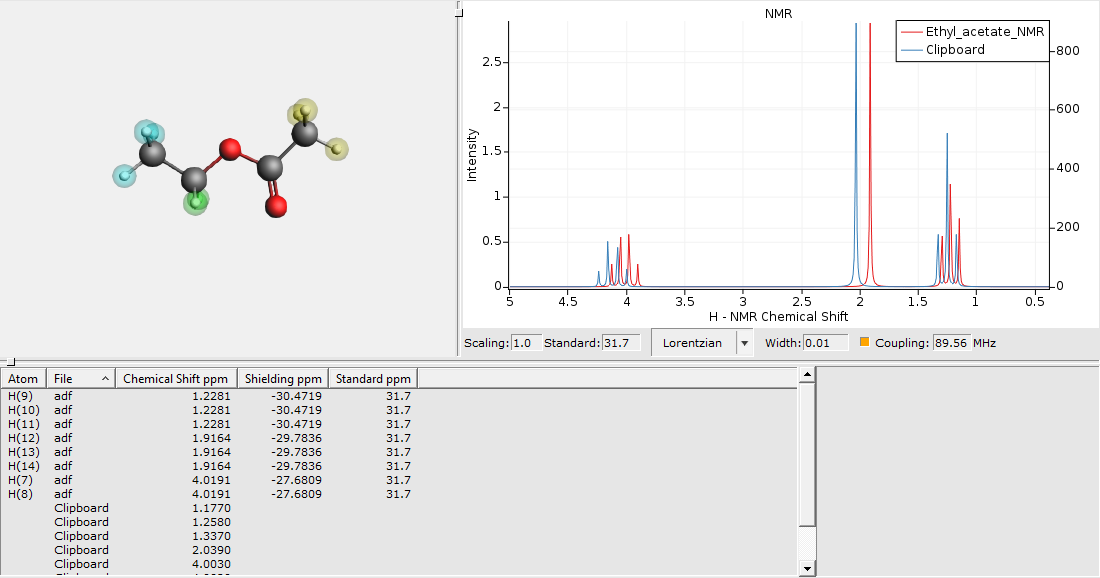Click the Coupling frequency field
The width and height of the screenshot is (1100, 578).
[x=951, y=343]
